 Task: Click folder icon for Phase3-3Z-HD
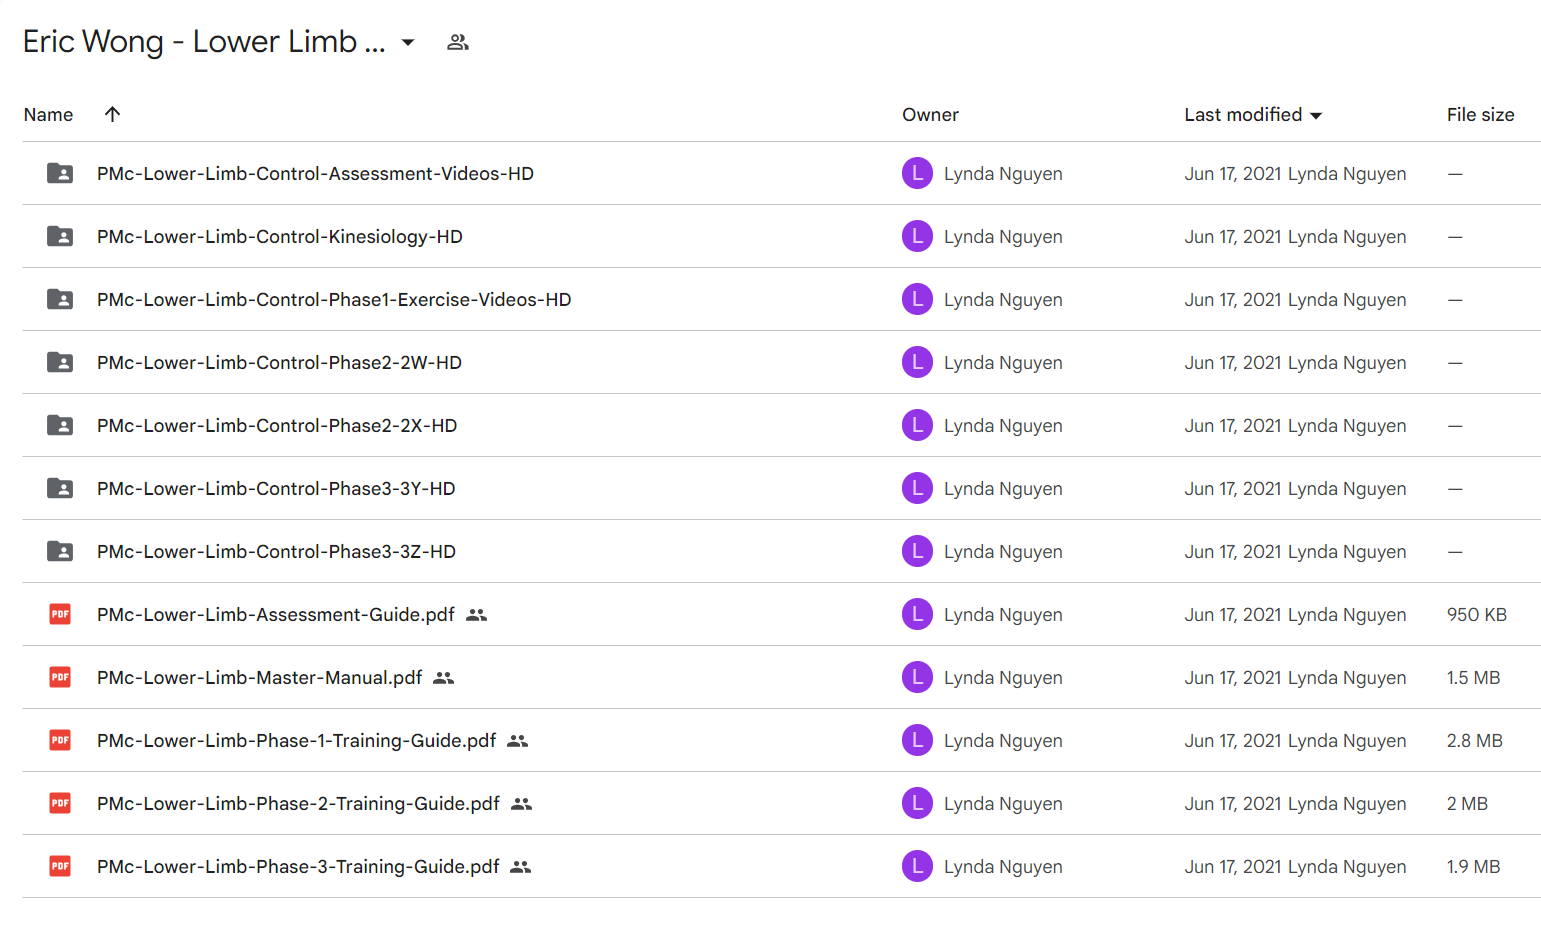click(x=60, y=551)
